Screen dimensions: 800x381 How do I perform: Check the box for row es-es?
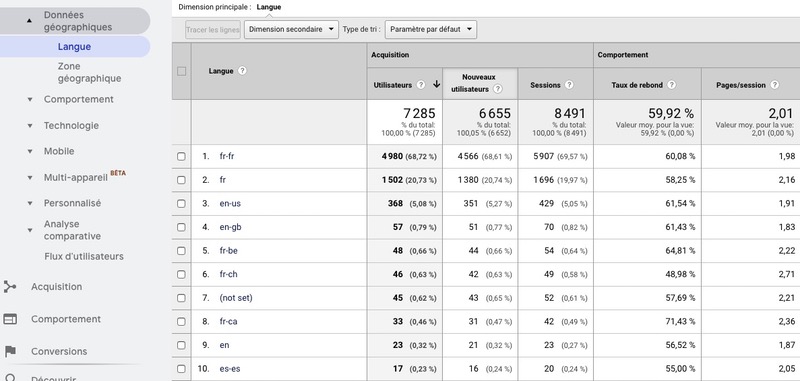pyautogui.click(x=181, y=369)
